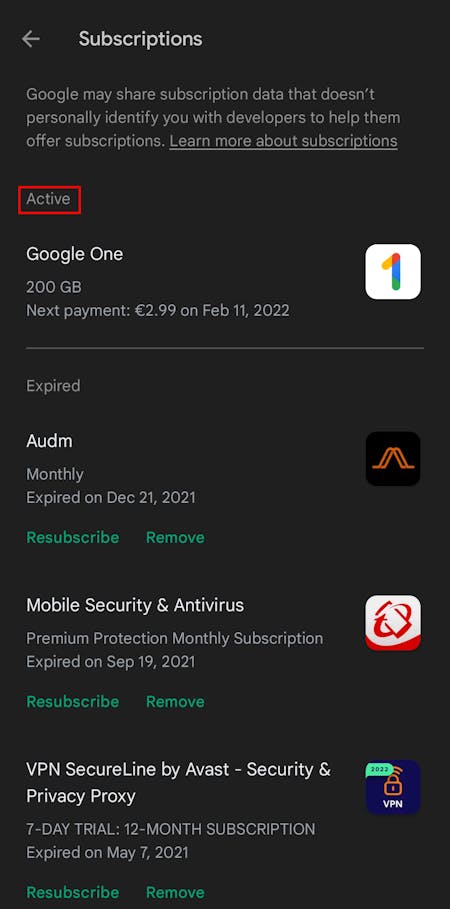The image size is (450, 909).
Task: Select Mobile Security & Antivirus title
Action: 135,605
